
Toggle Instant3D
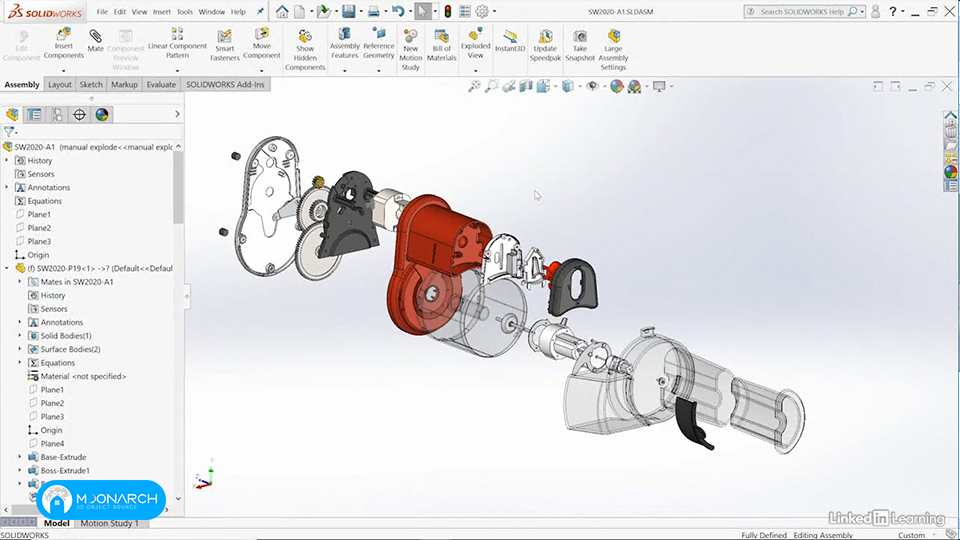point(510,40)
